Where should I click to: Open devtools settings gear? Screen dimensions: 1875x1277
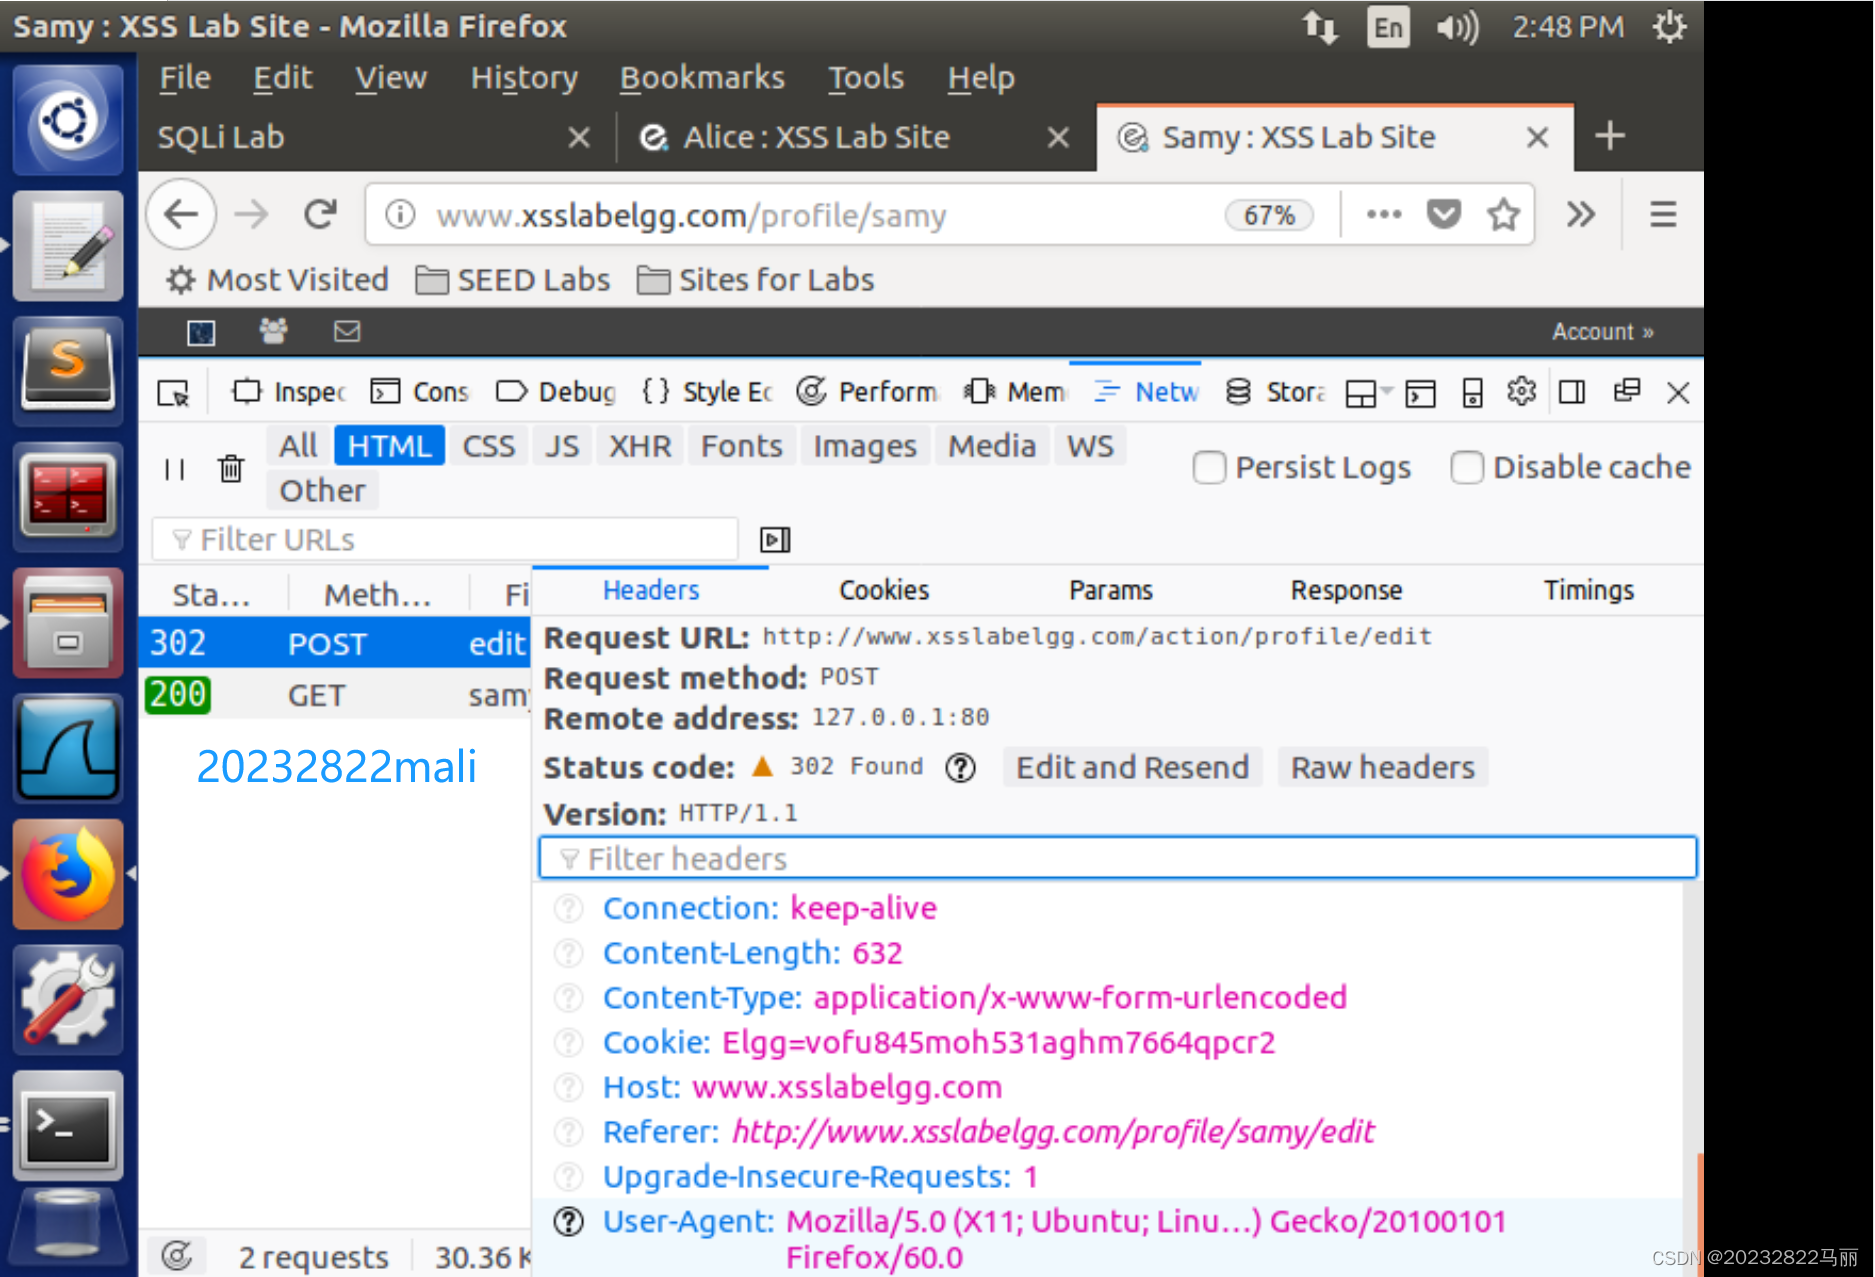1521,392
